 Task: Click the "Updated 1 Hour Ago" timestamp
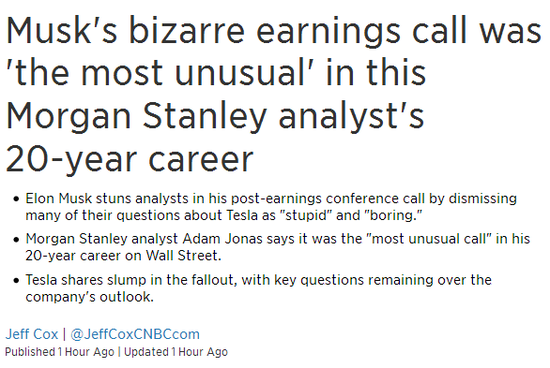coord(176,352)
